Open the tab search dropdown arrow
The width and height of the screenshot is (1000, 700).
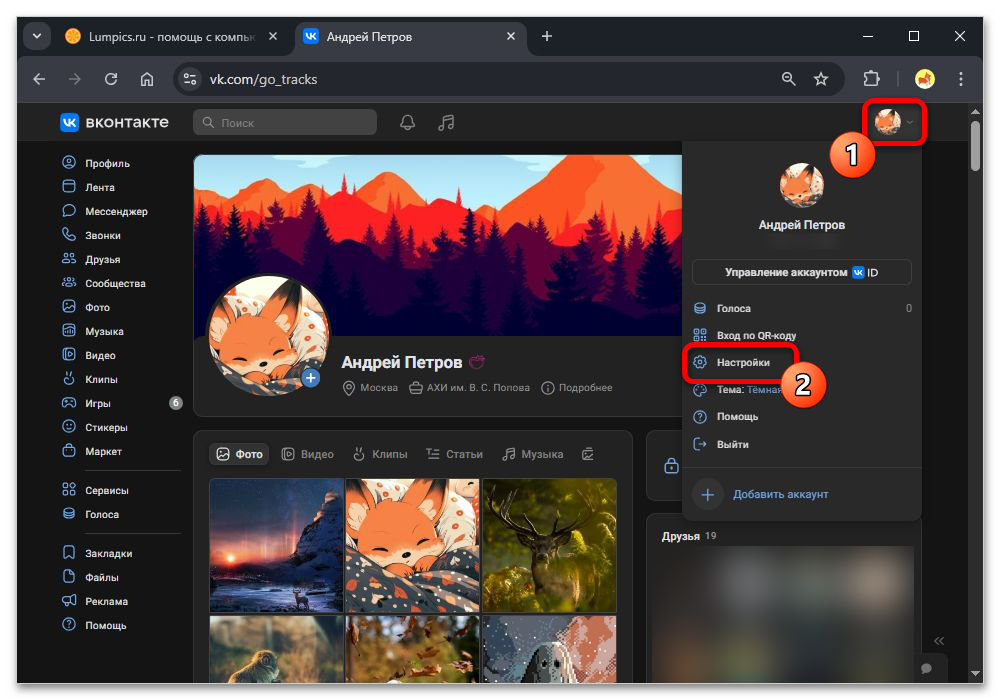(x=37, y=36)
